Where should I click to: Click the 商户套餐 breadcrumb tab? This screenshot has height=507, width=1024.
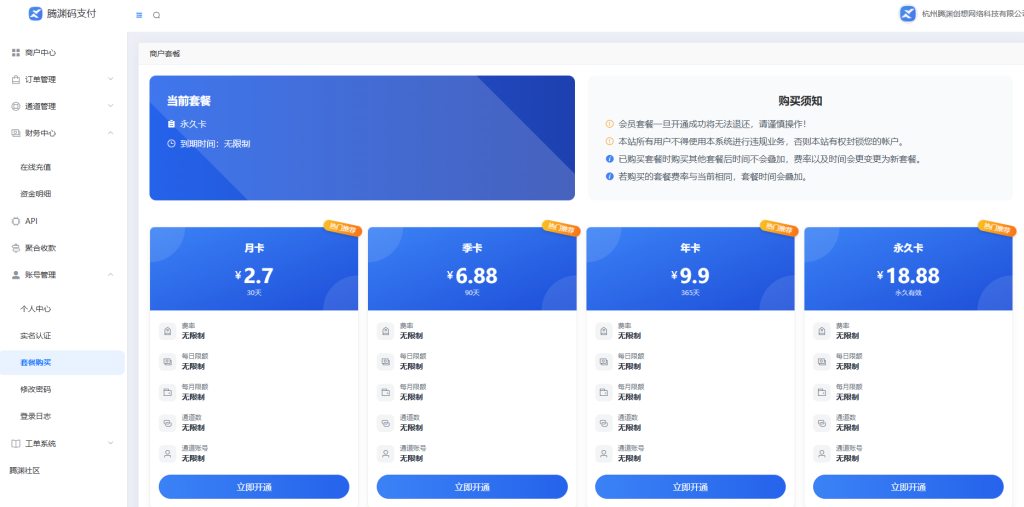[x=165, y=54]
